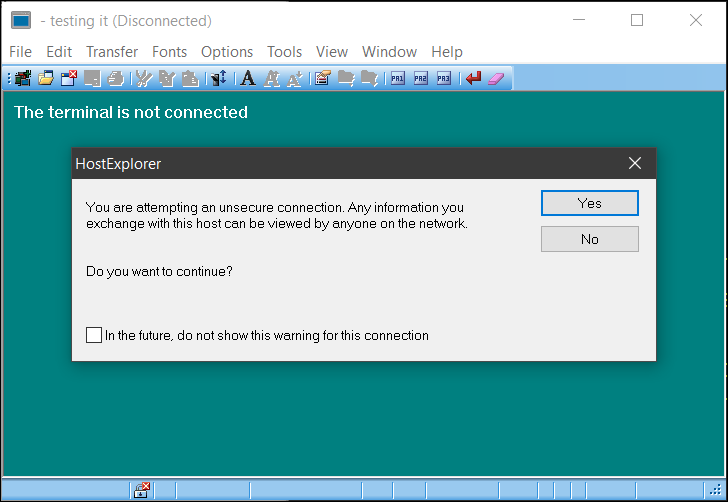Click the Cut scissors icon
Viewport: 728px width, 502px height.
coord(144,78)
